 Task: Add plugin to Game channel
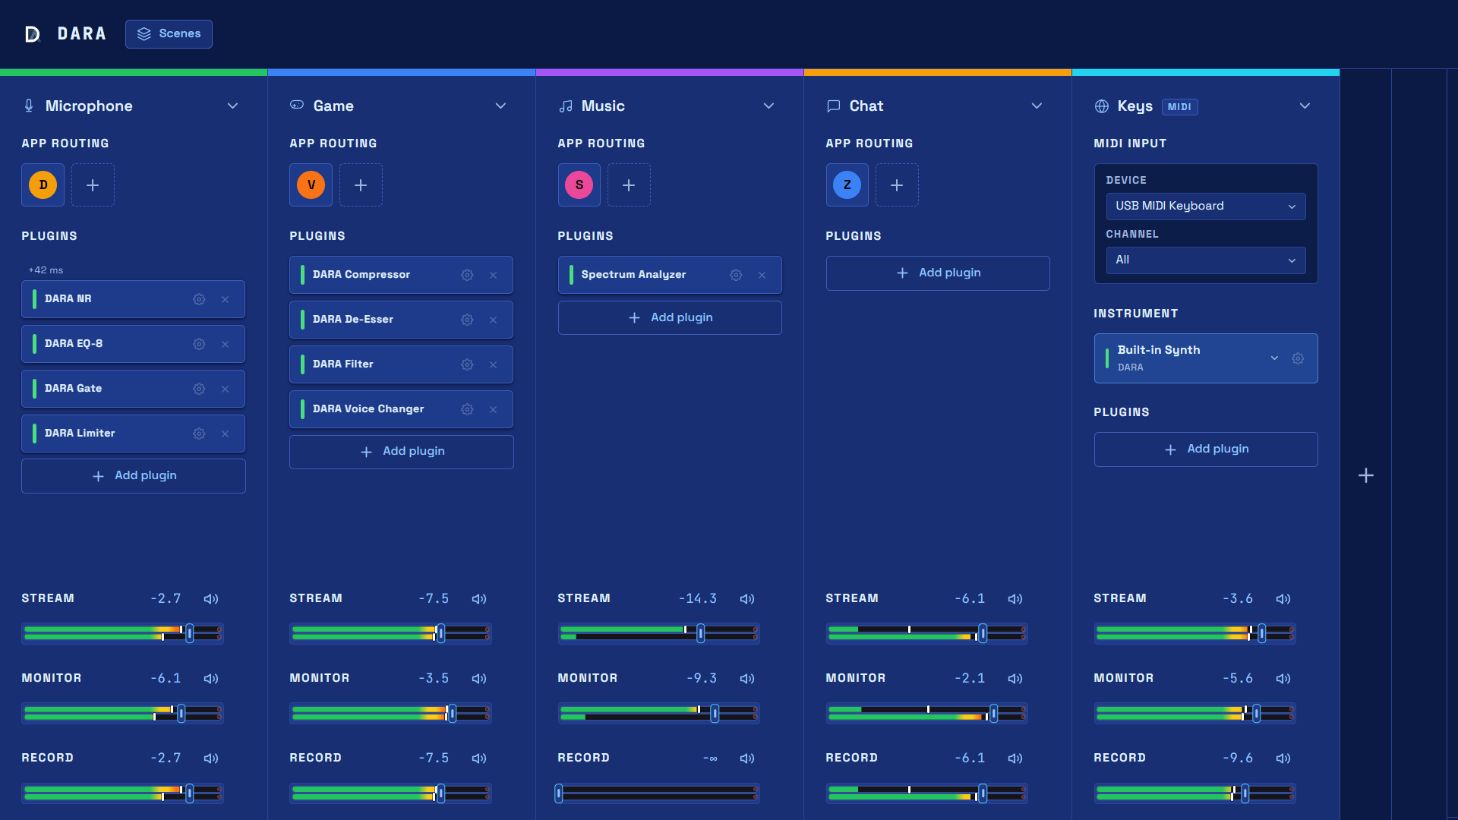tap(401, 452)
